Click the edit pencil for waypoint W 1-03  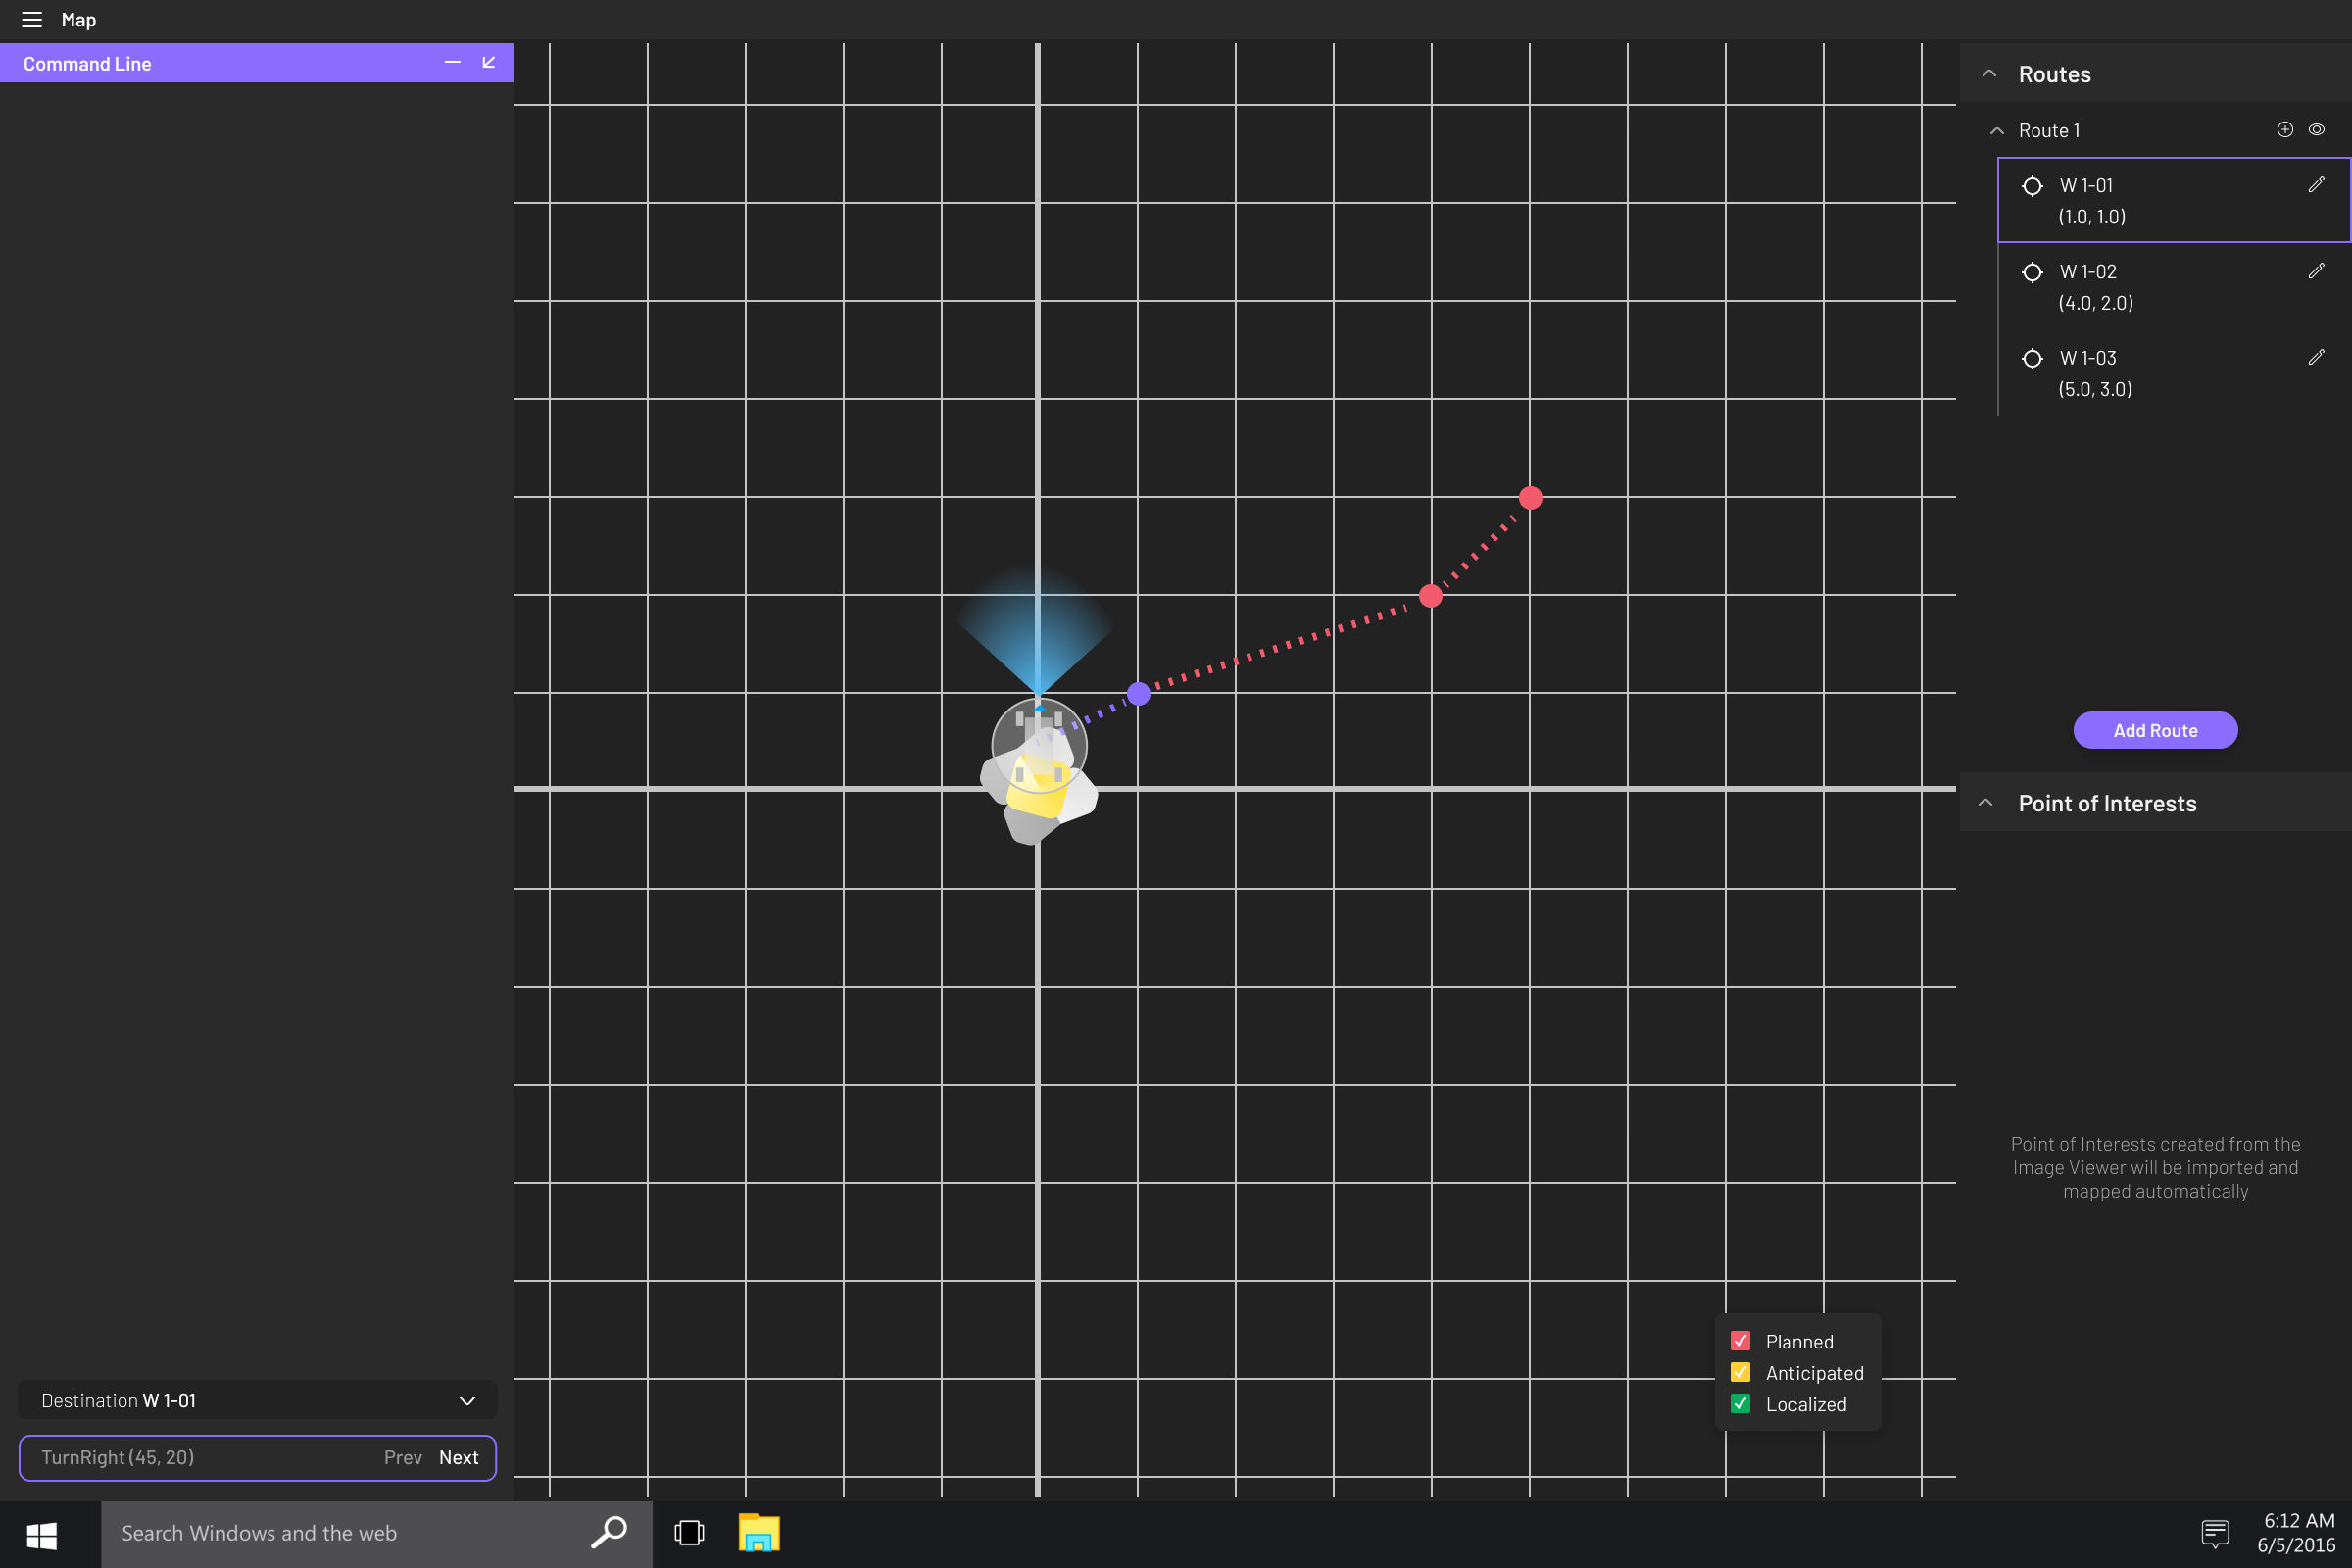[2316, 357]
